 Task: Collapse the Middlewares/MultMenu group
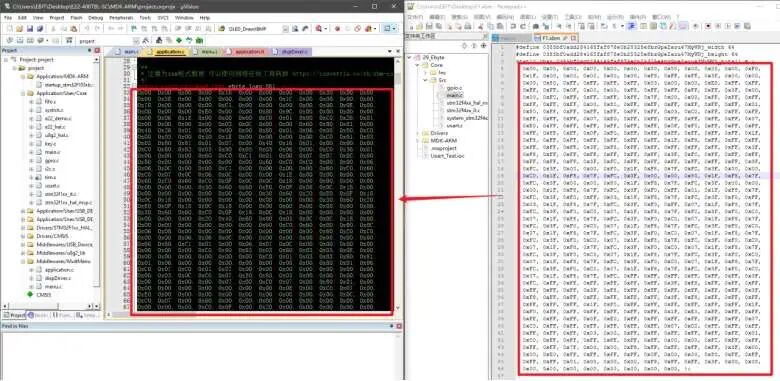23,261
